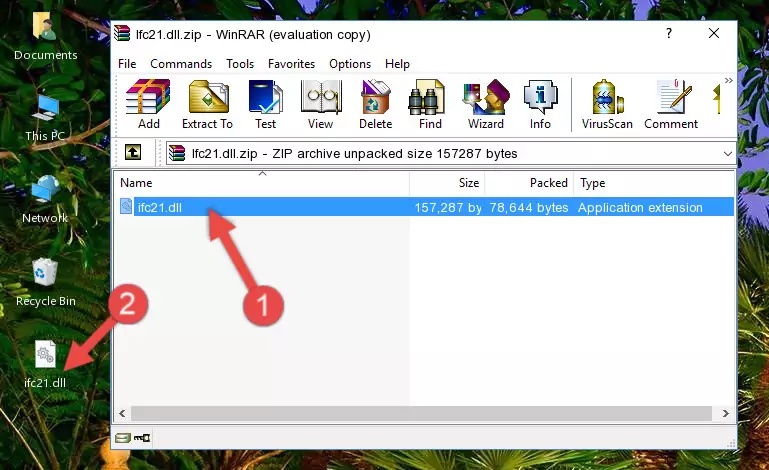Viewport: 769px width, 470px height.
Task: Click the Delete toolbar icon
Action: pos(376,104)
